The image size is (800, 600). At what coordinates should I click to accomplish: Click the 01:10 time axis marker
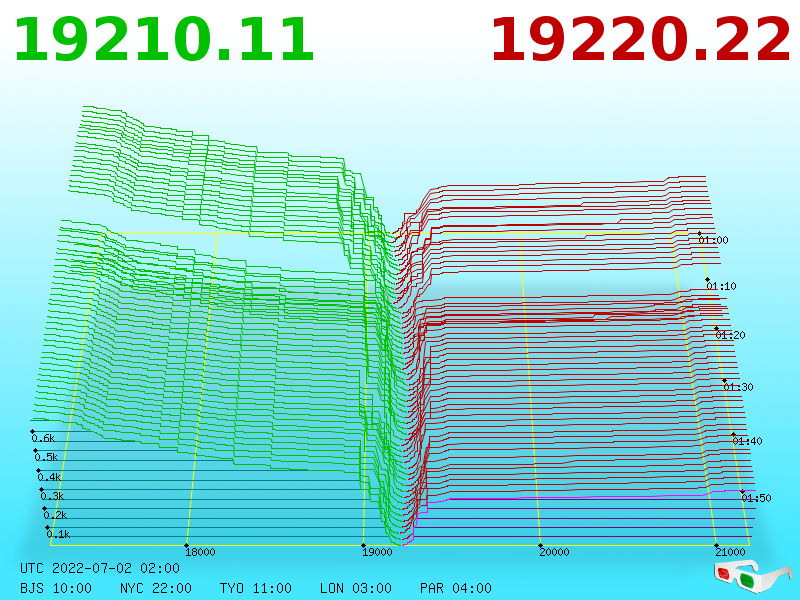[x=721, y=286]
